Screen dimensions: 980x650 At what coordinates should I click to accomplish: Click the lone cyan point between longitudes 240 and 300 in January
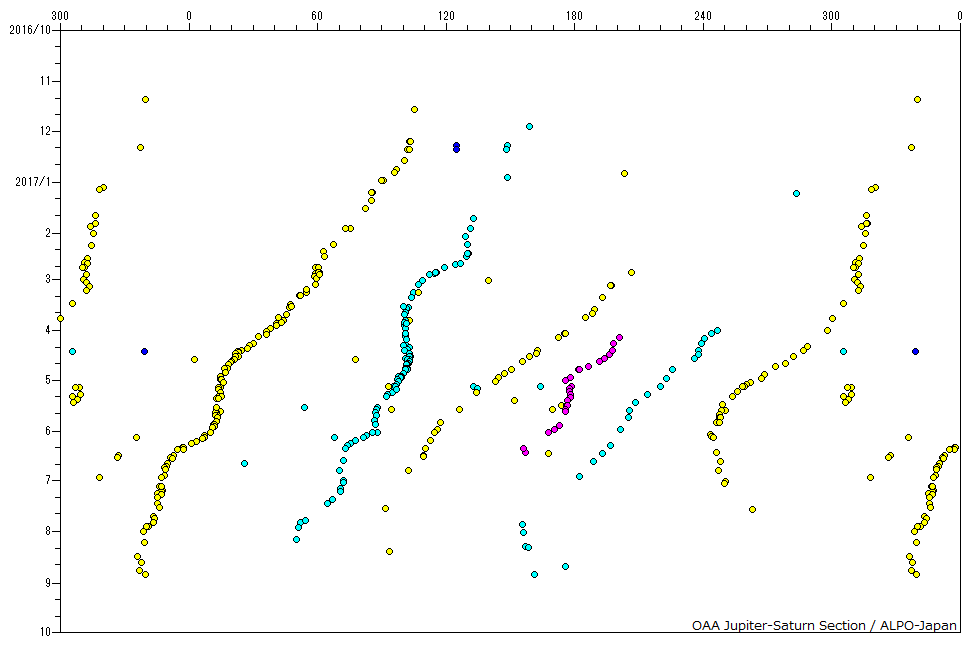796,194
